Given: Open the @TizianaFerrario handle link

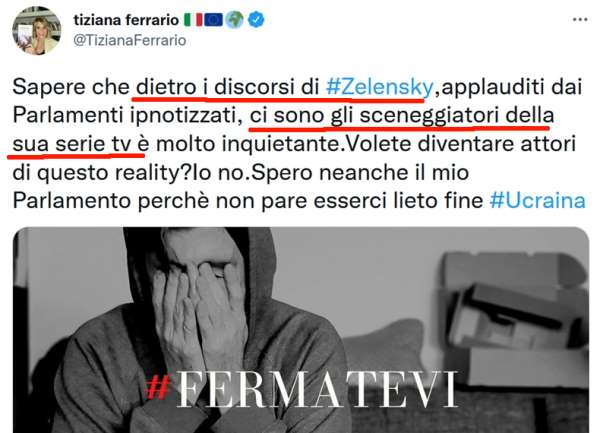Looking at the screenshot, I should coord(130,40).
